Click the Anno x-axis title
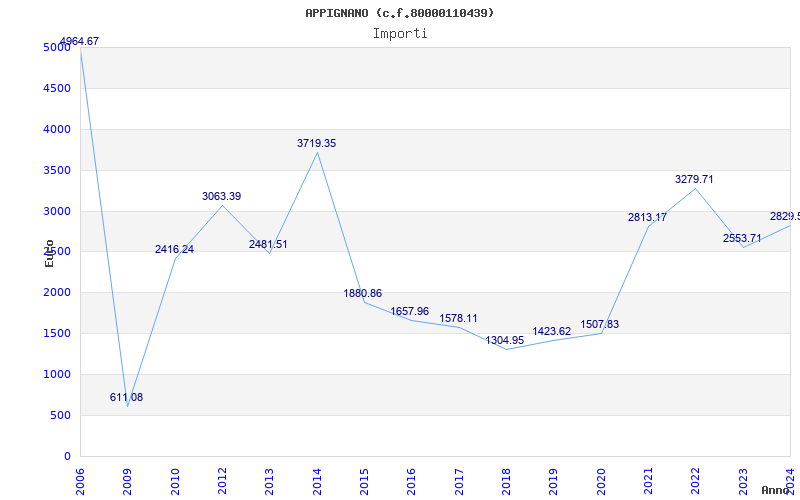 click(x=776, y=490)
